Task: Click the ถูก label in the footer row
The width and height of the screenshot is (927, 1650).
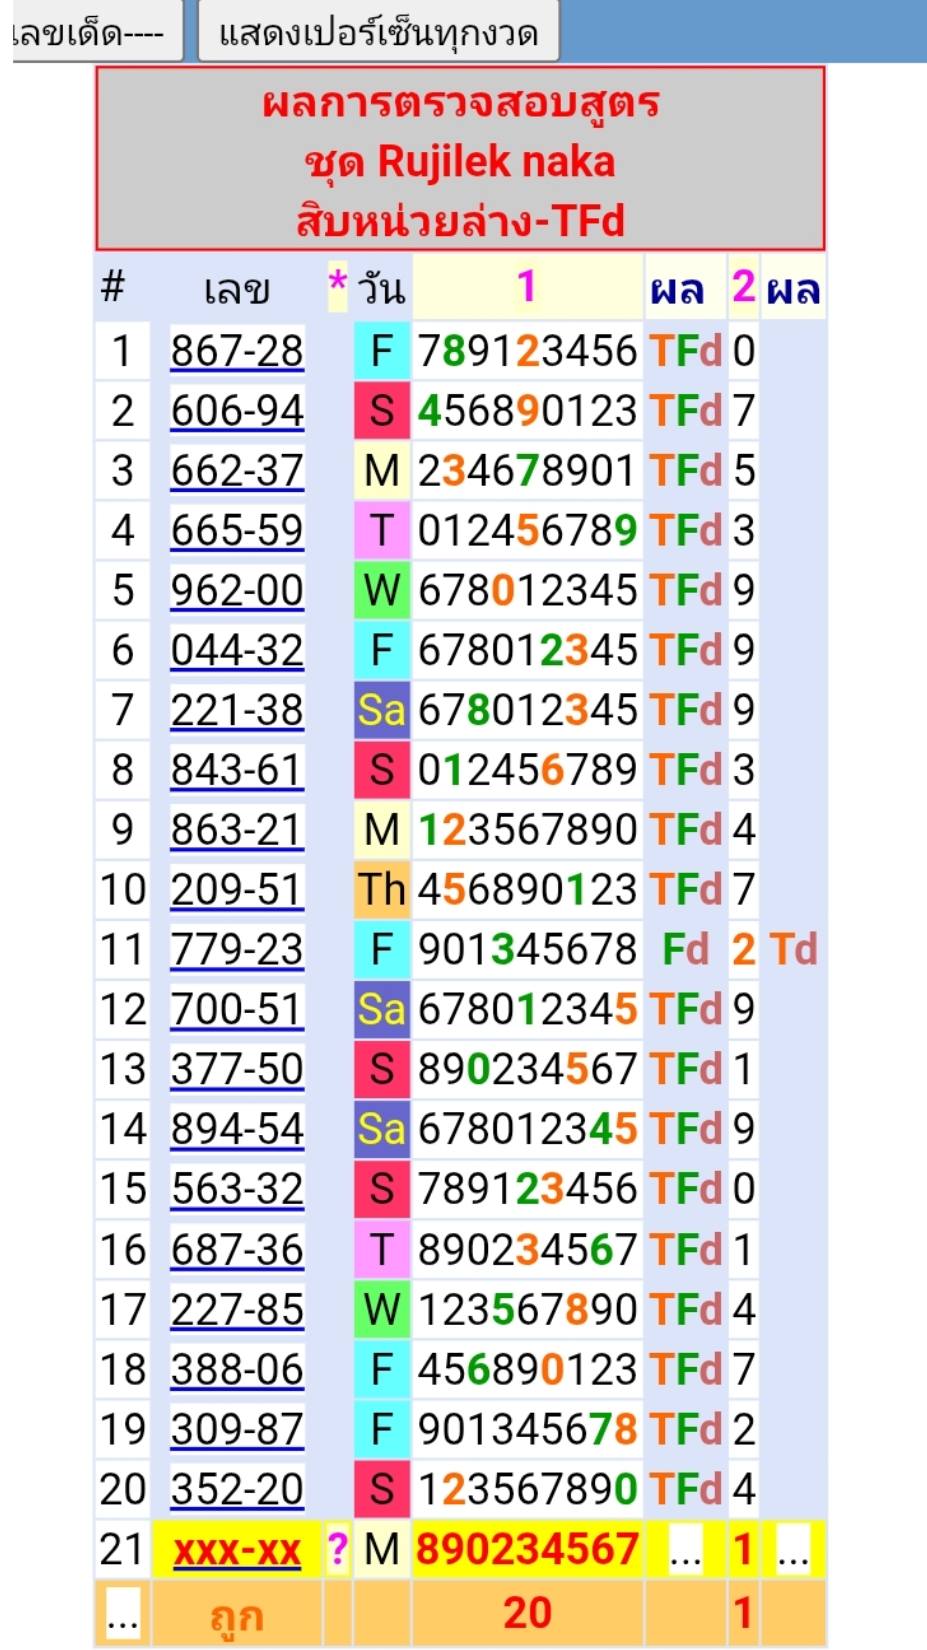Action: [237, 1614]
